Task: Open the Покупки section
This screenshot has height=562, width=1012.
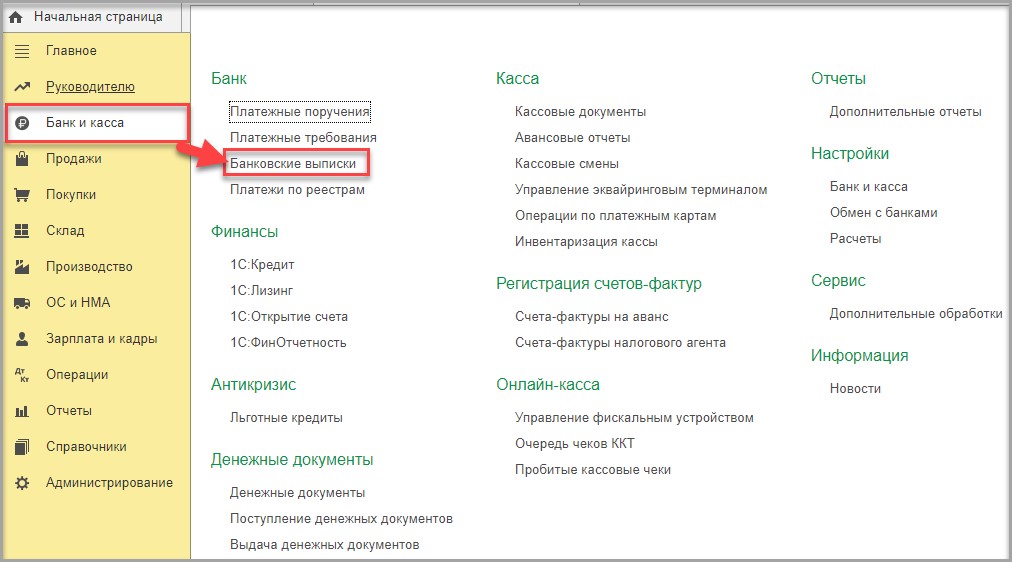Action: pyautogui.click(x=71, y=195)
